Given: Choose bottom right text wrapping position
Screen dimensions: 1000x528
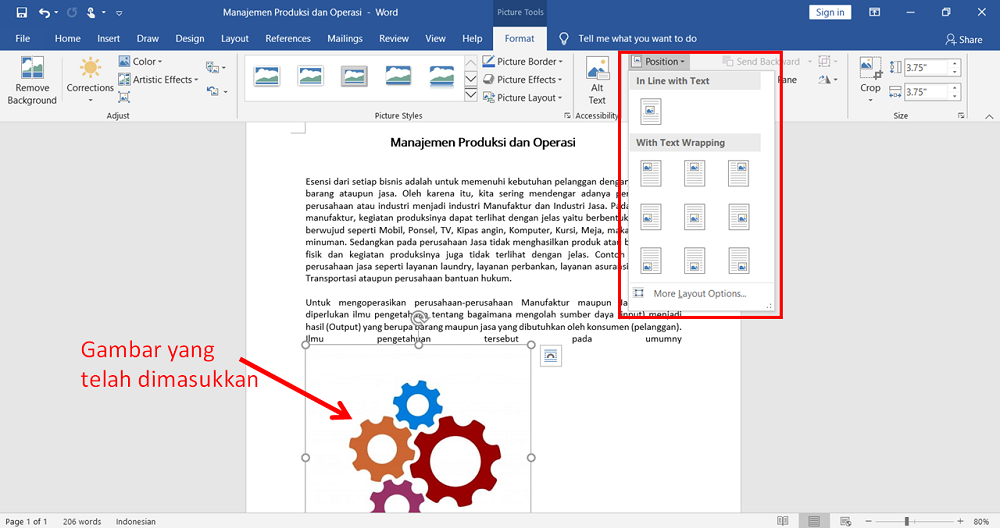Looking at the screenshot, I should pos(739,260).
